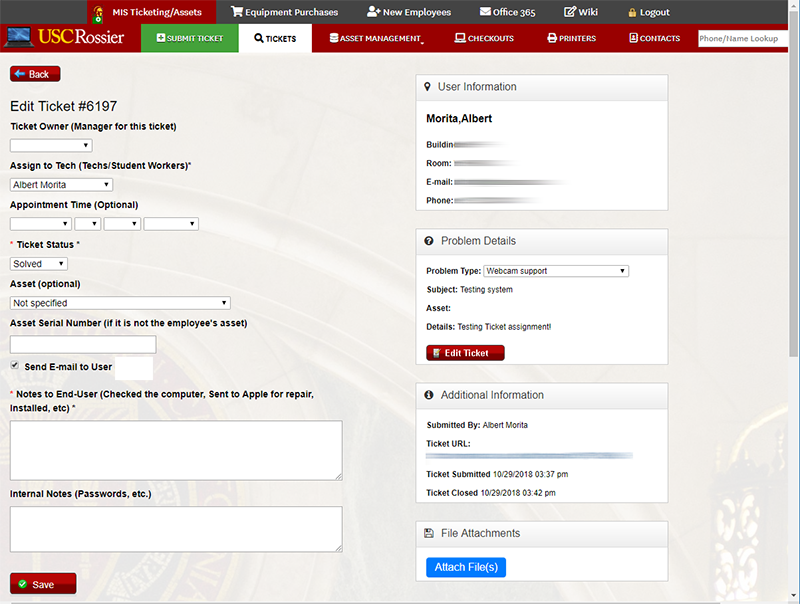Open the Assign to Tech dropdown
Image resolution: width=800 pixels, height=604 pixels.
click(x=61, y=184)
